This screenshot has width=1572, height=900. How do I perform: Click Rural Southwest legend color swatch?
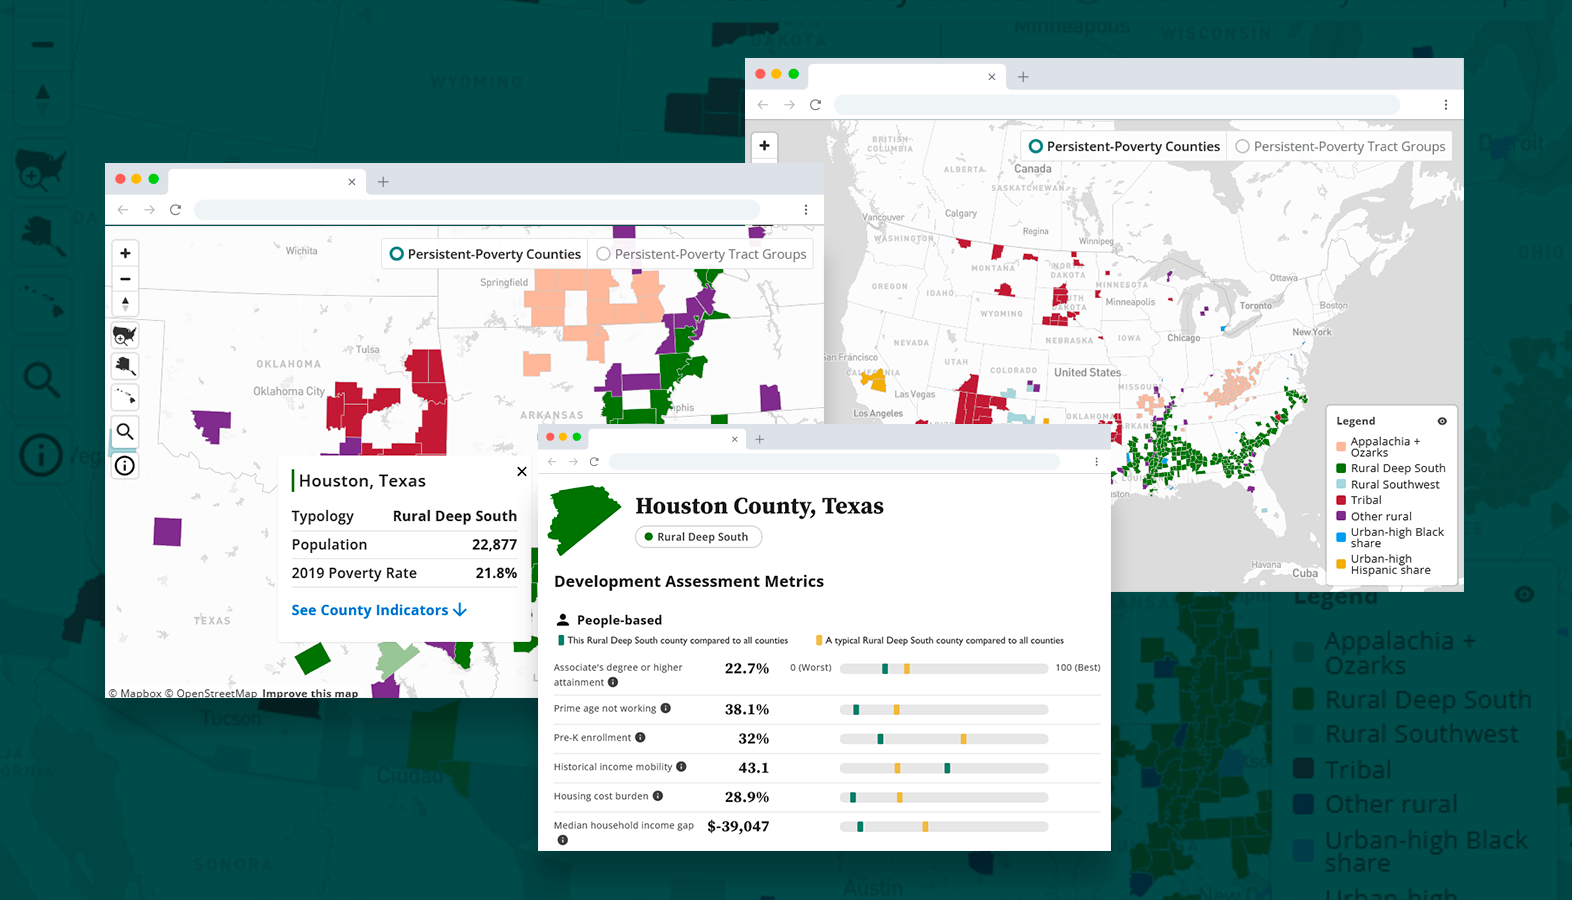click(1341, 485)
